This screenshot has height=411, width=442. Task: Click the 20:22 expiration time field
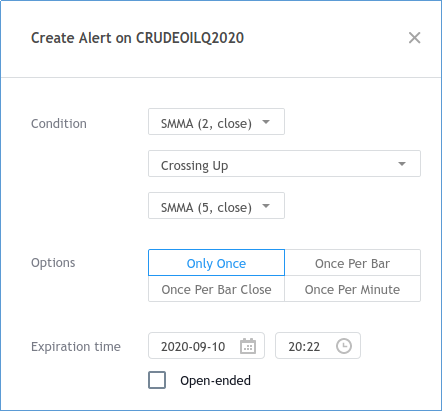point(318,346)
